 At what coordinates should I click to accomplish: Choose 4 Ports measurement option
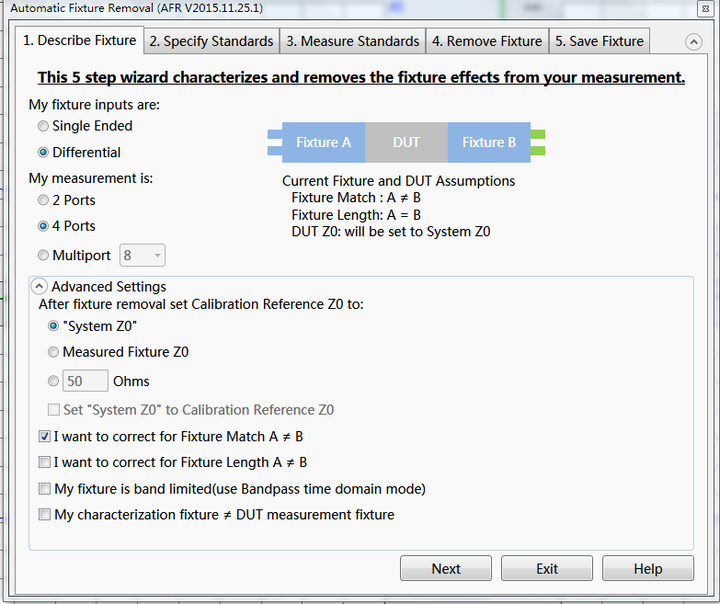pos(43,227)
